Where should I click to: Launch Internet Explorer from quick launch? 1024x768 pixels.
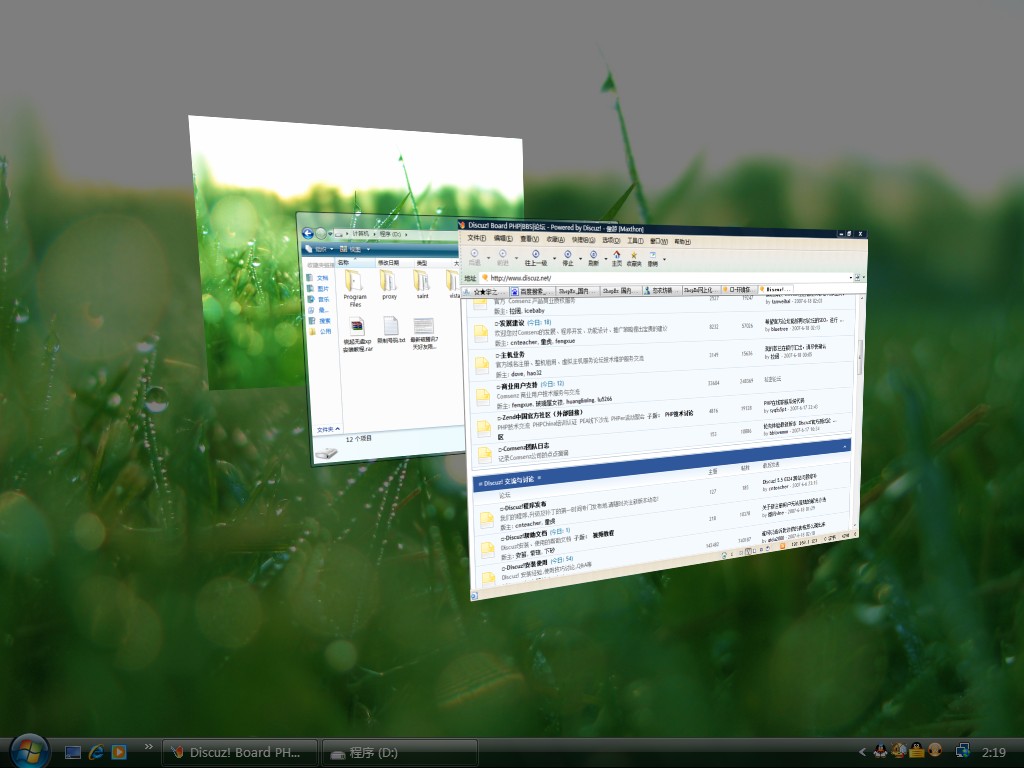pos(96,751)
